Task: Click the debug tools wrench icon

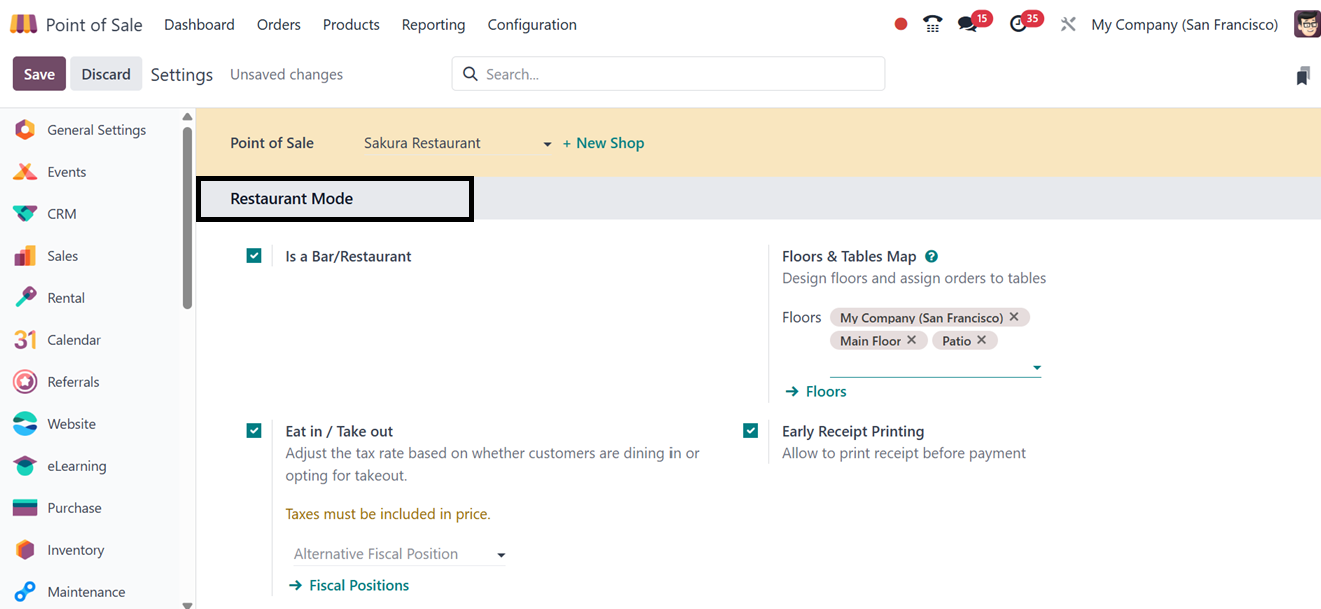Action: 1068,25
